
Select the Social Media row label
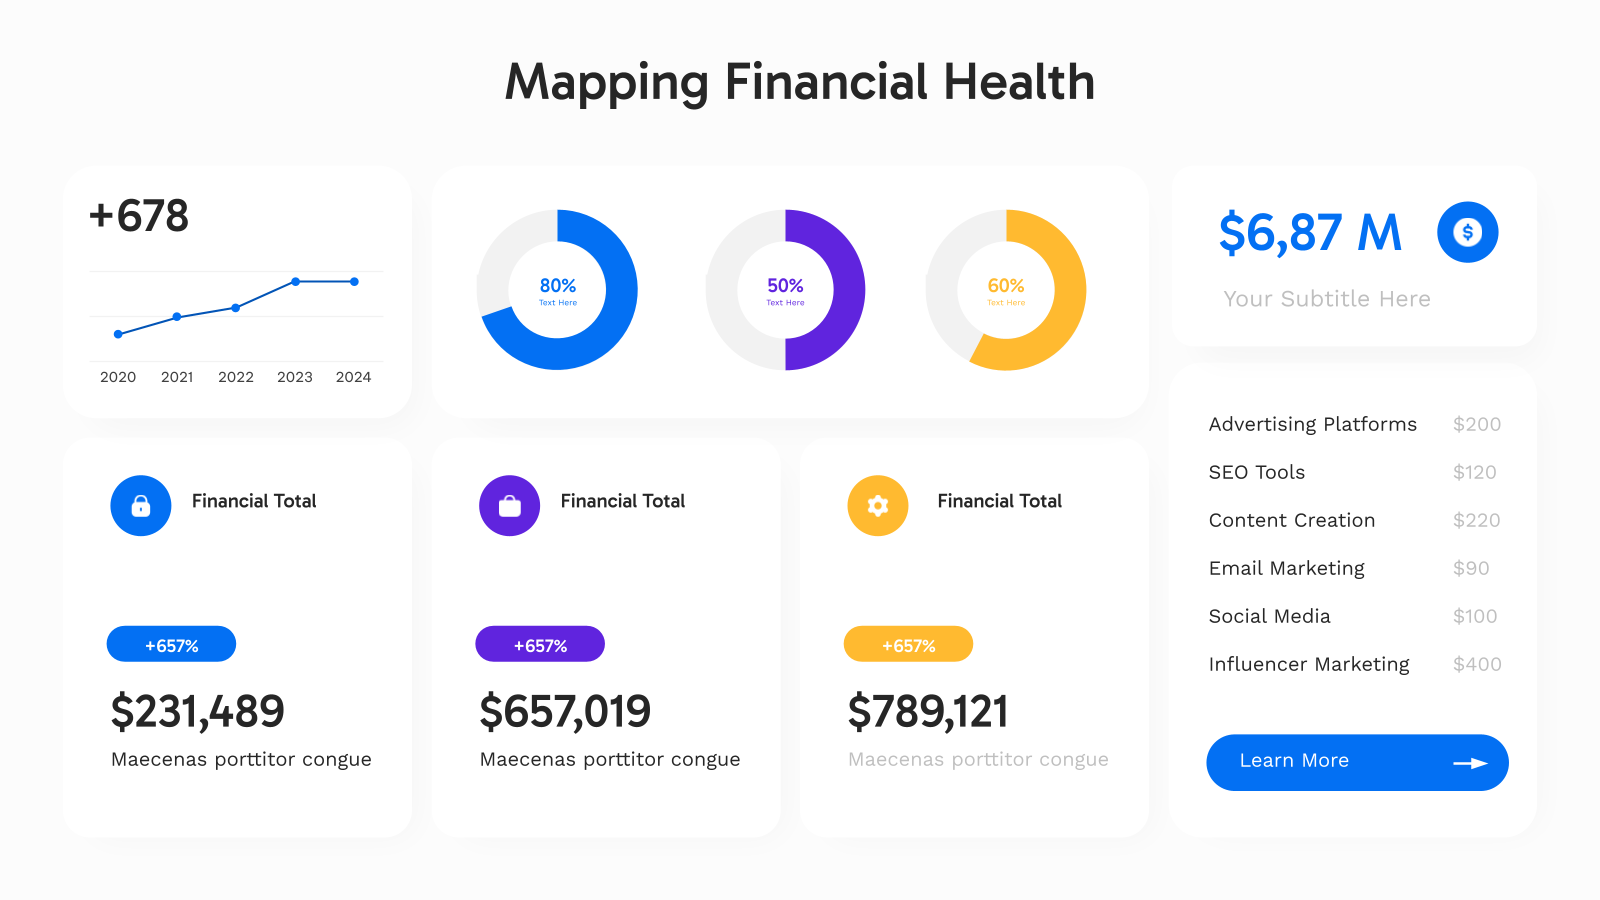[x=1270, y=616]
